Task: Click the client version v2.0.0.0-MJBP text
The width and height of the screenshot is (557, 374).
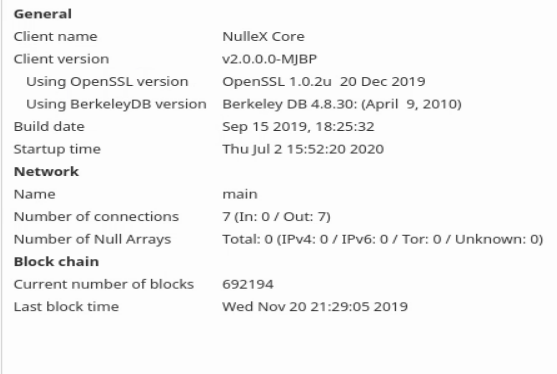Action: (x=269, y=59)
